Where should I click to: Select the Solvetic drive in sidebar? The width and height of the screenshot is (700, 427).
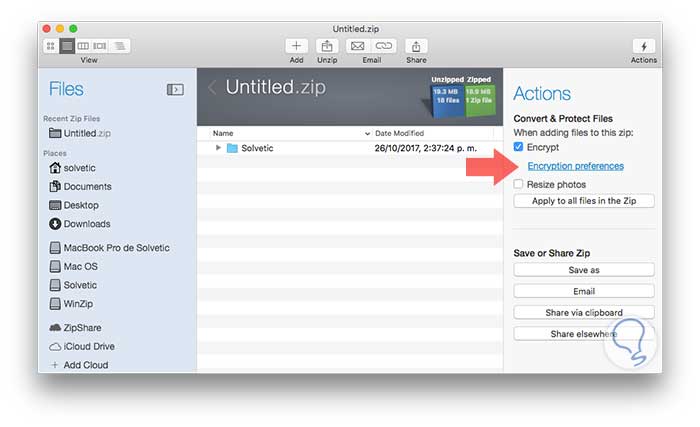tap(73, 285)
